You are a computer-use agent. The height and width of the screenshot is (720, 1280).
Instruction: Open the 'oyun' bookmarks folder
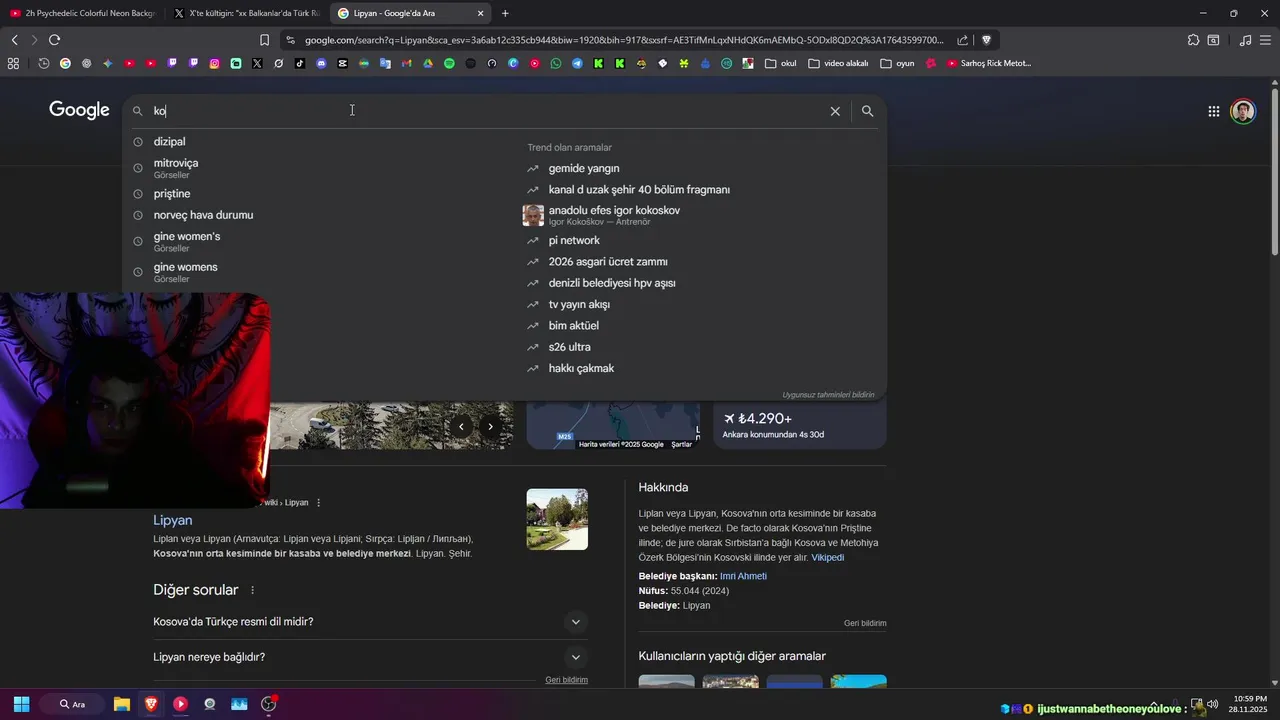click(x=897, y=63)
